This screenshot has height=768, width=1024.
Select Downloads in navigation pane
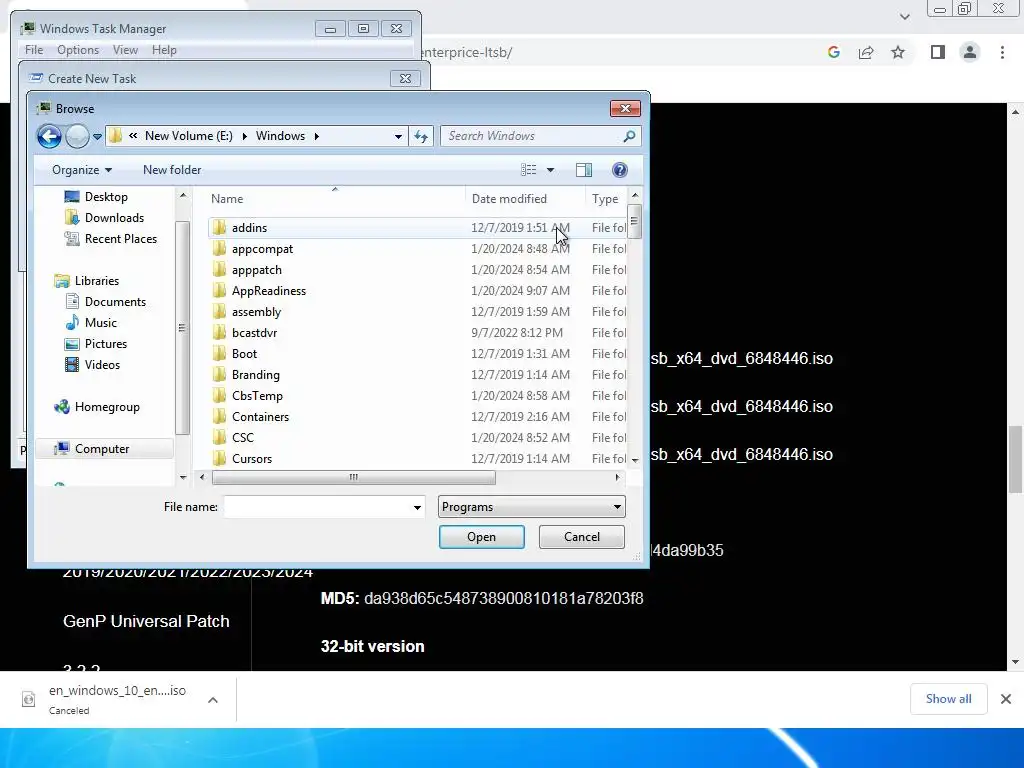(104, 217)
